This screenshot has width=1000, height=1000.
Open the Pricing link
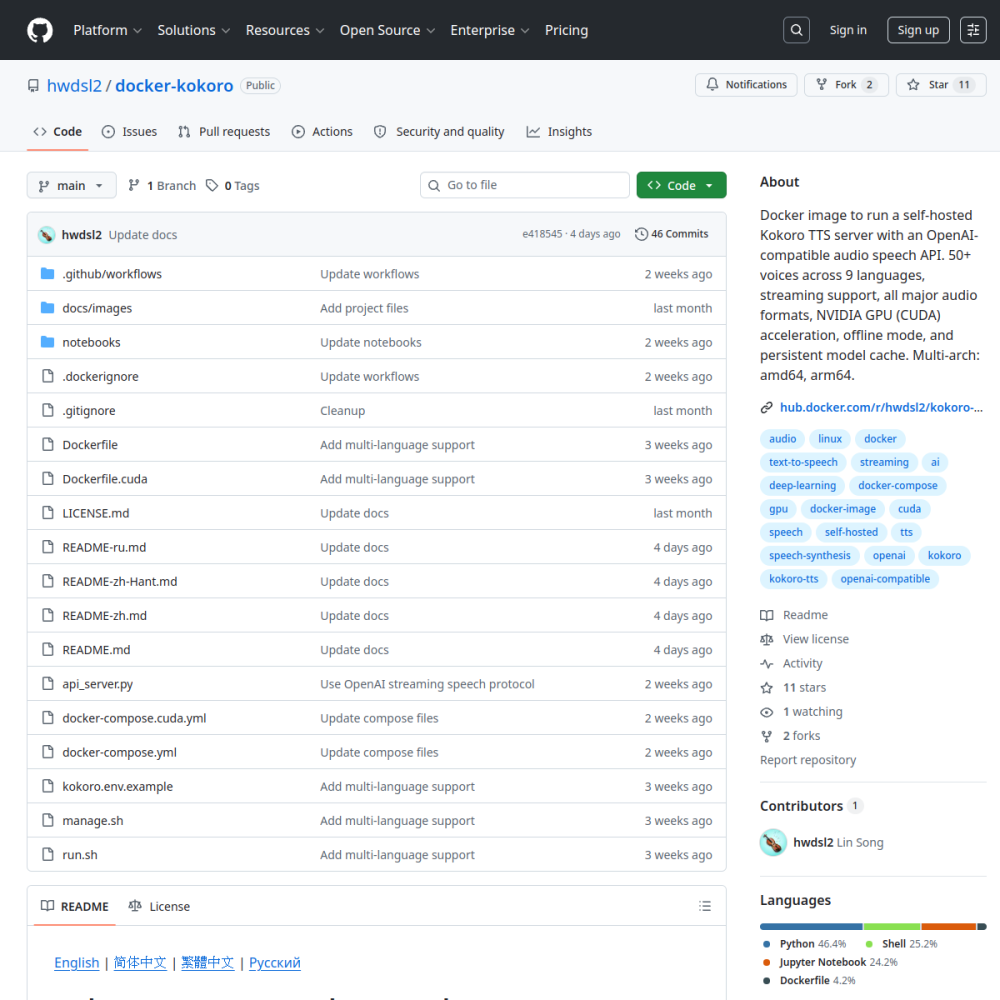click(x=566, y=30)
